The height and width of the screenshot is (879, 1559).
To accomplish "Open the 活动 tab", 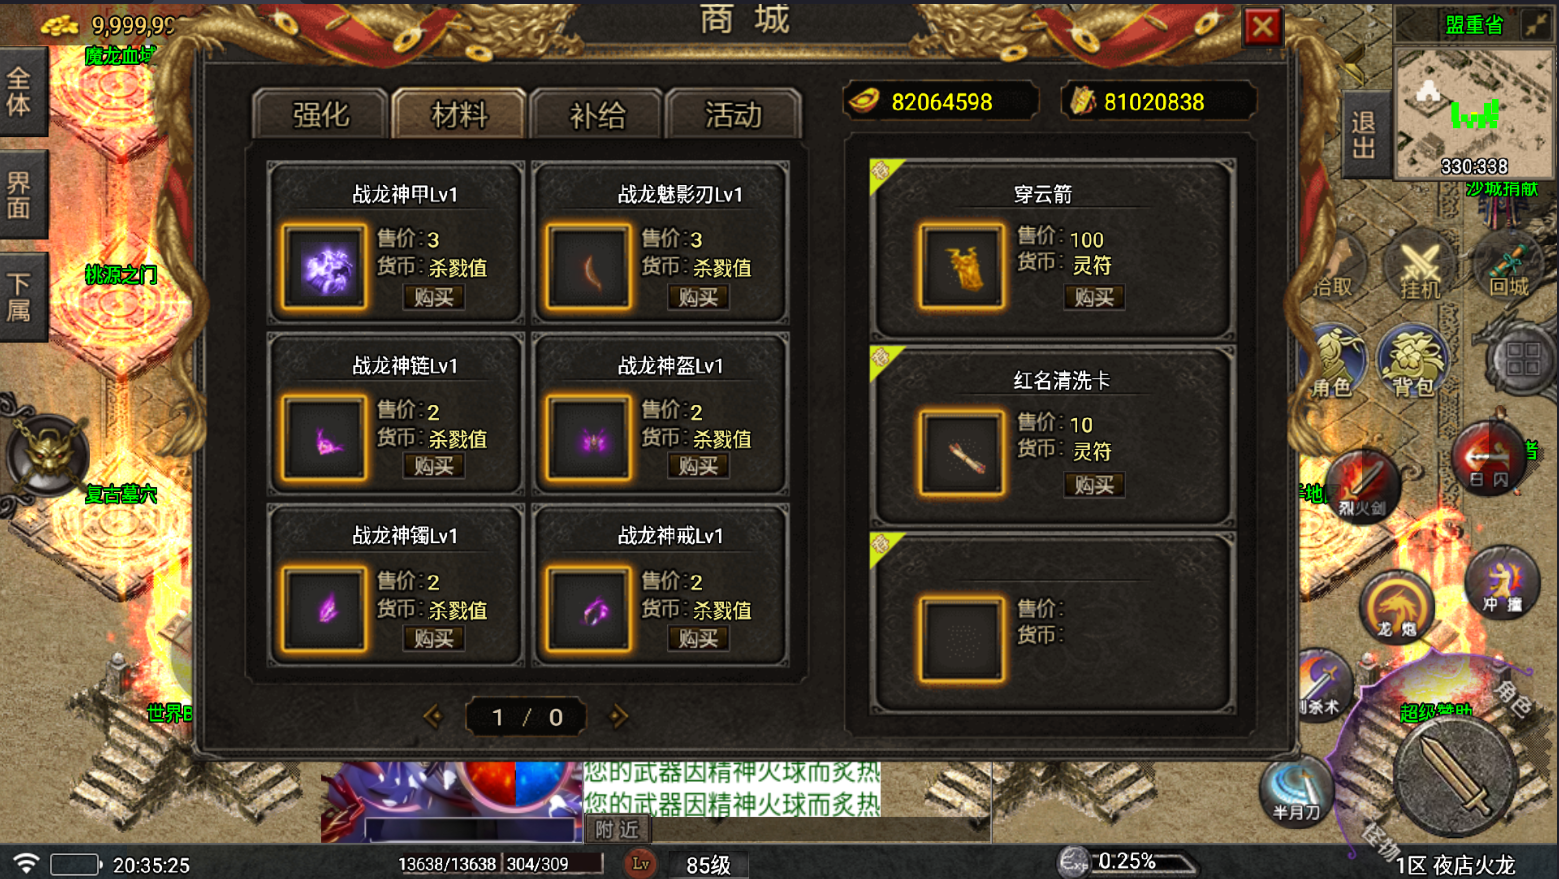I will click(734, 114).
